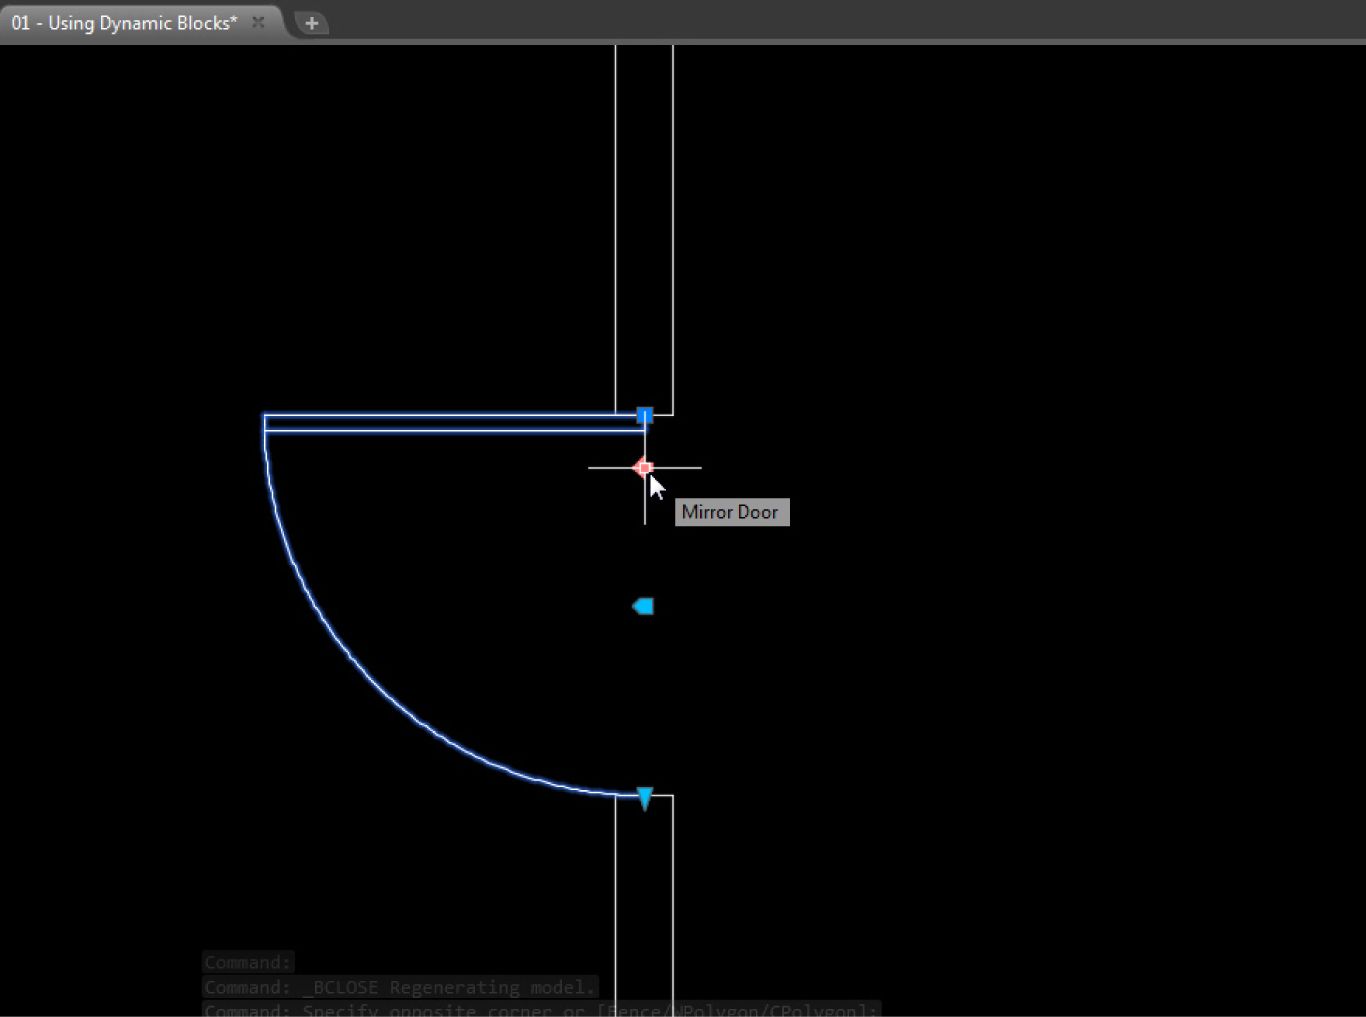
Task: Select the blue square insertion grip
Action: [x=645, y=415]
